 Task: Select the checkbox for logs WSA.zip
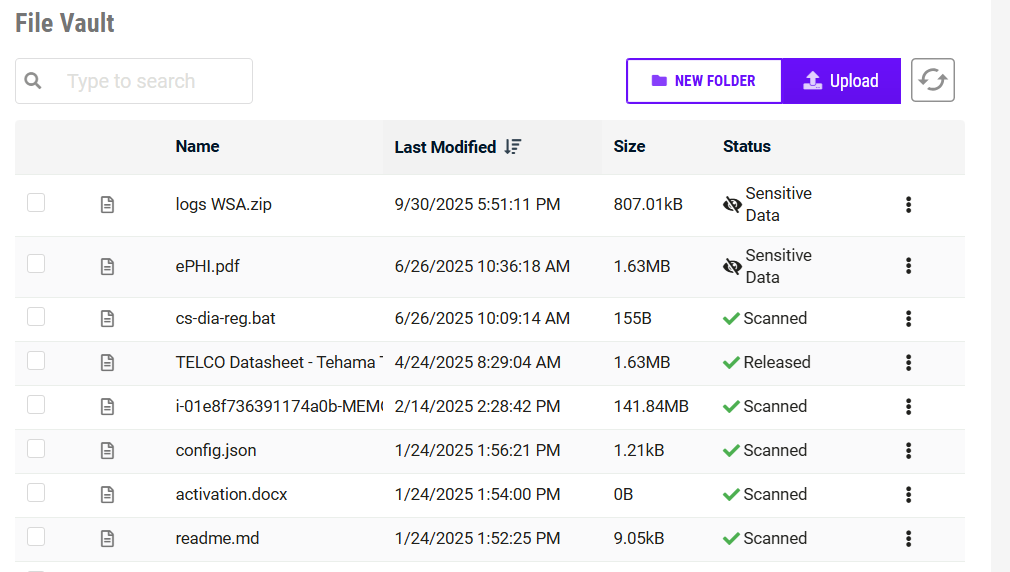(x=36, y=204)
